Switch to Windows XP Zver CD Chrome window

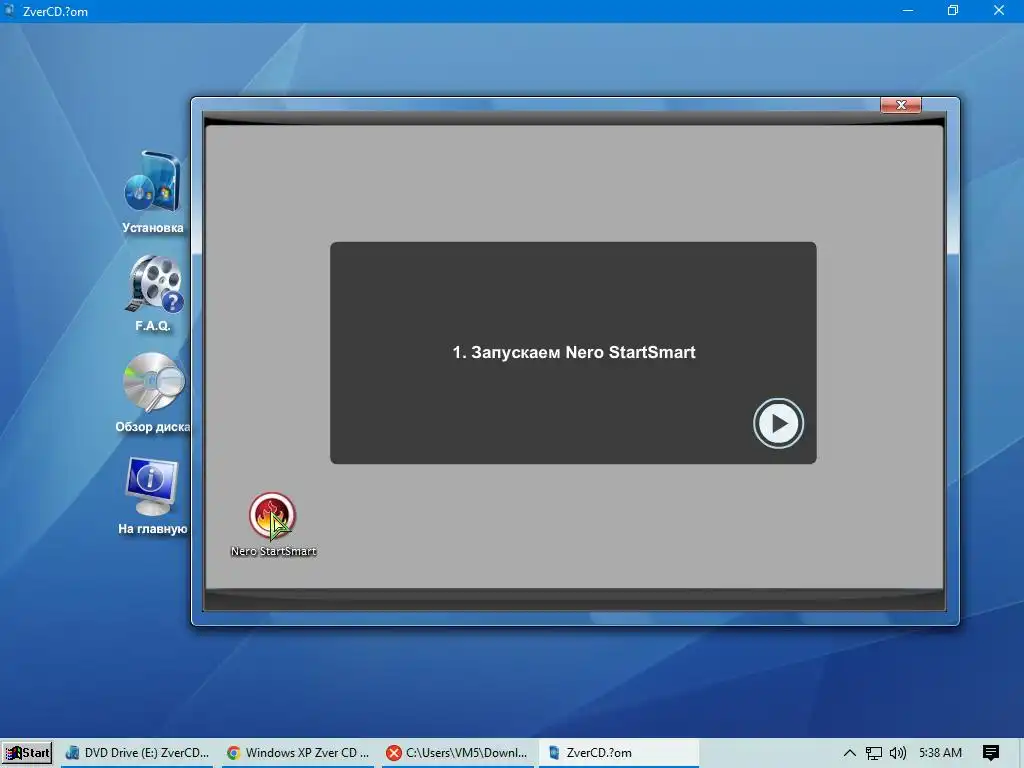298,752
